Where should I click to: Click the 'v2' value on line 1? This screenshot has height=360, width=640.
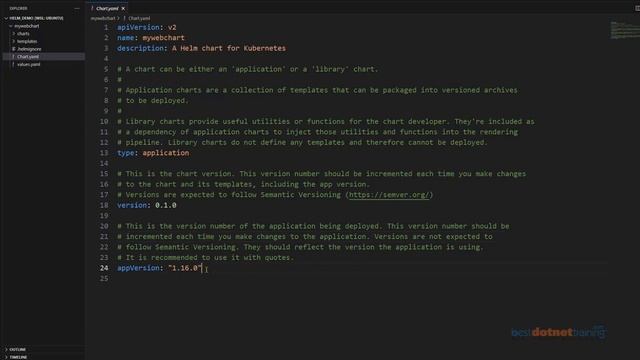172,27
